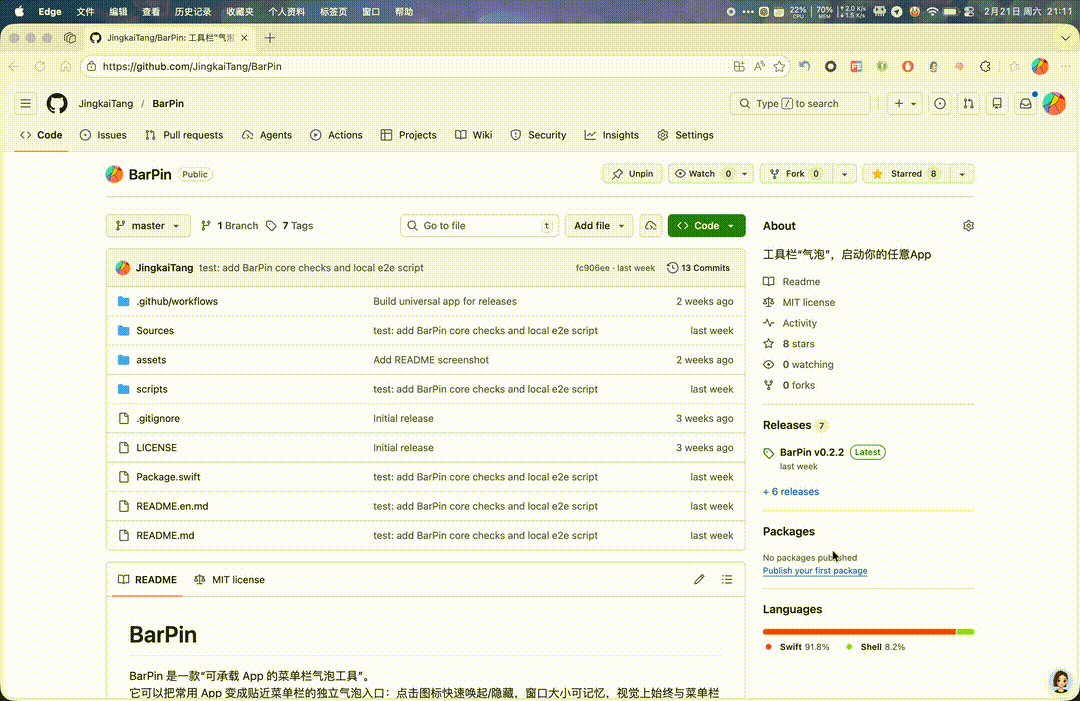This screenshot has height=701, width=1080.
Task: Open the Package.swift file
Action: pos(168,477)
